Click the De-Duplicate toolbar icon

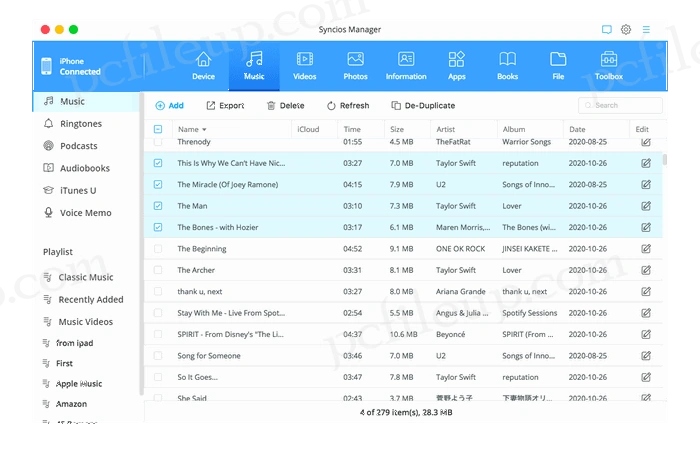tap(396, 105)
